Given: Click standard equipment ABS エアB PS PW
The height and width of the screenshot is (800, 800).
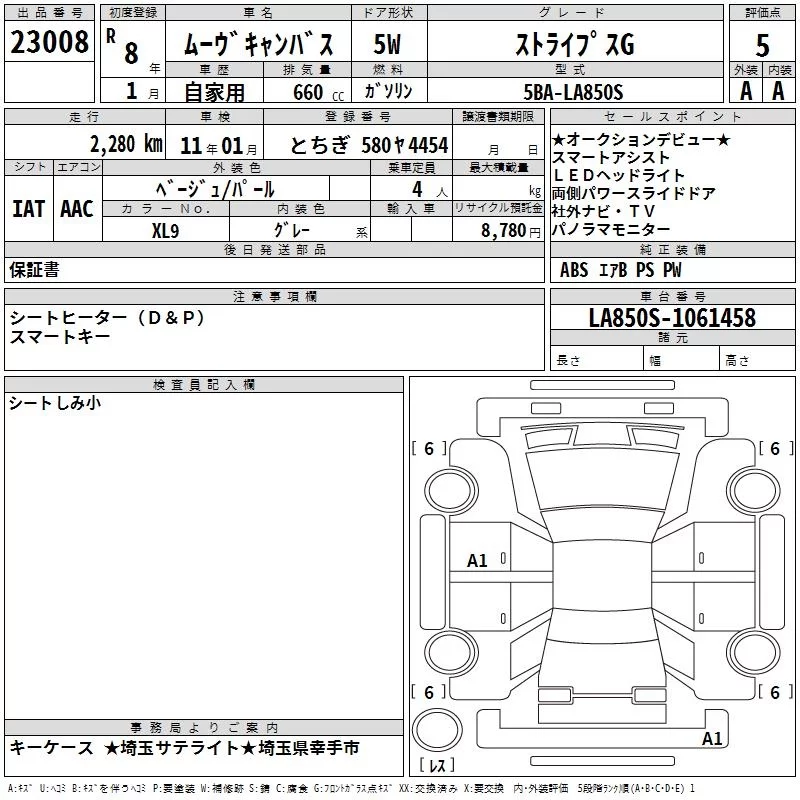Looking at the screenshot, I should click(x=620, y=270).
